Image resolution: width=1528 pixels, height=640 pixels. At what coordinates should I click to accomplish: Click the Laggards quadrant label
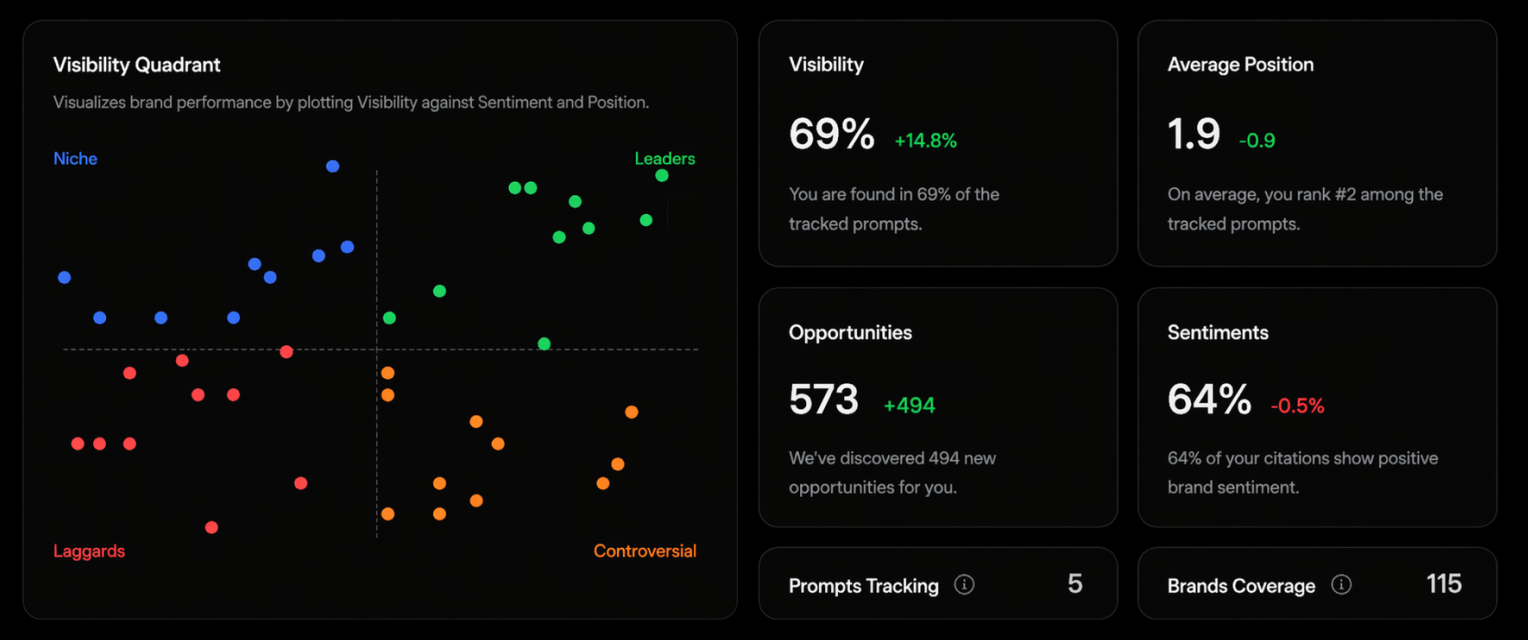[x=89, y=551]
